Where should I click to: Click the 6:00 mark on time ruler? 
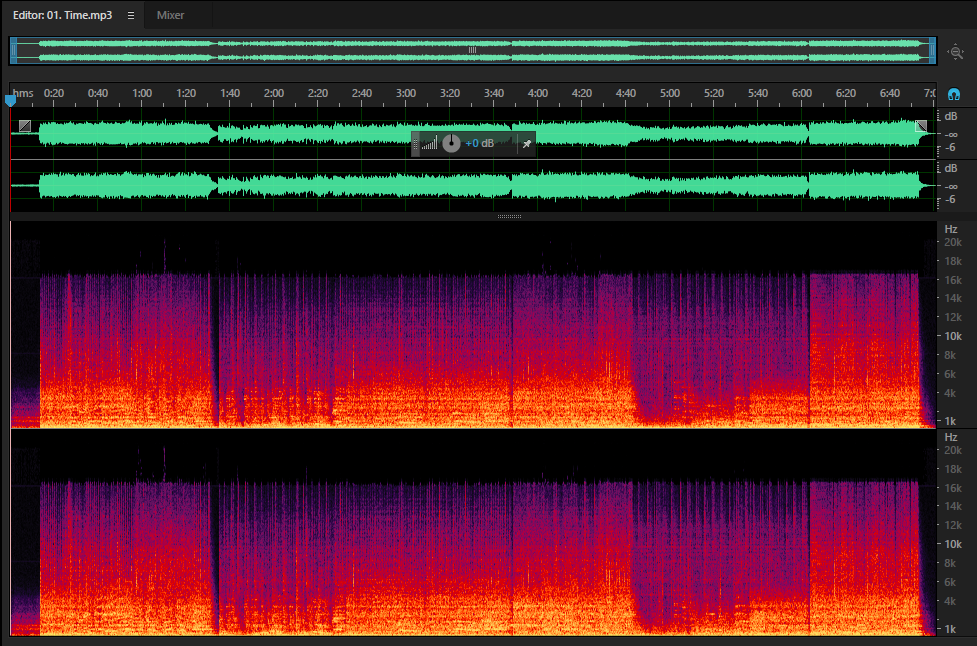(x=802, y=93)
